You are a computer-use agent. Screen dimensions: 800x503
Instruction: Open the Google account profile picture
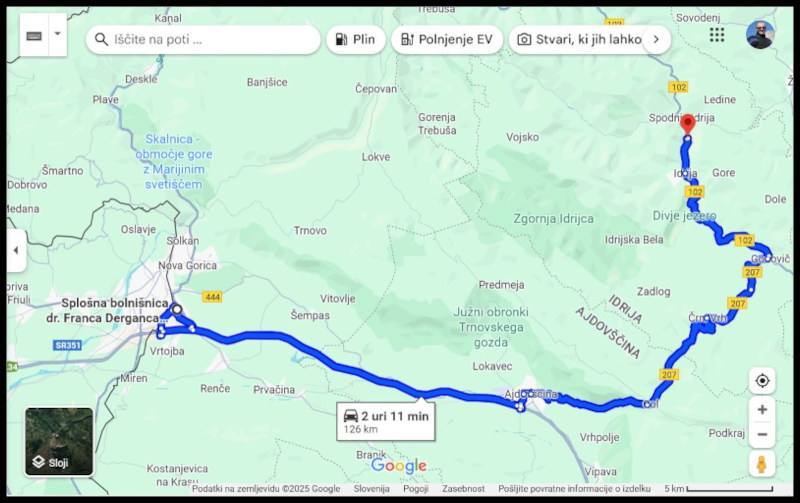760,35
